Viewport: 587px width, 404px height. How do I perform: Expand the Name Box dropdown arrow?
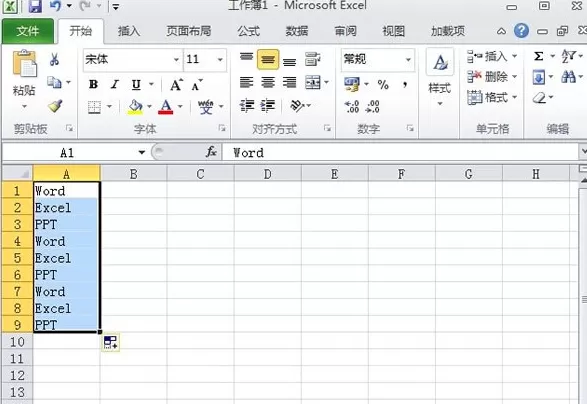click(142, 152)
